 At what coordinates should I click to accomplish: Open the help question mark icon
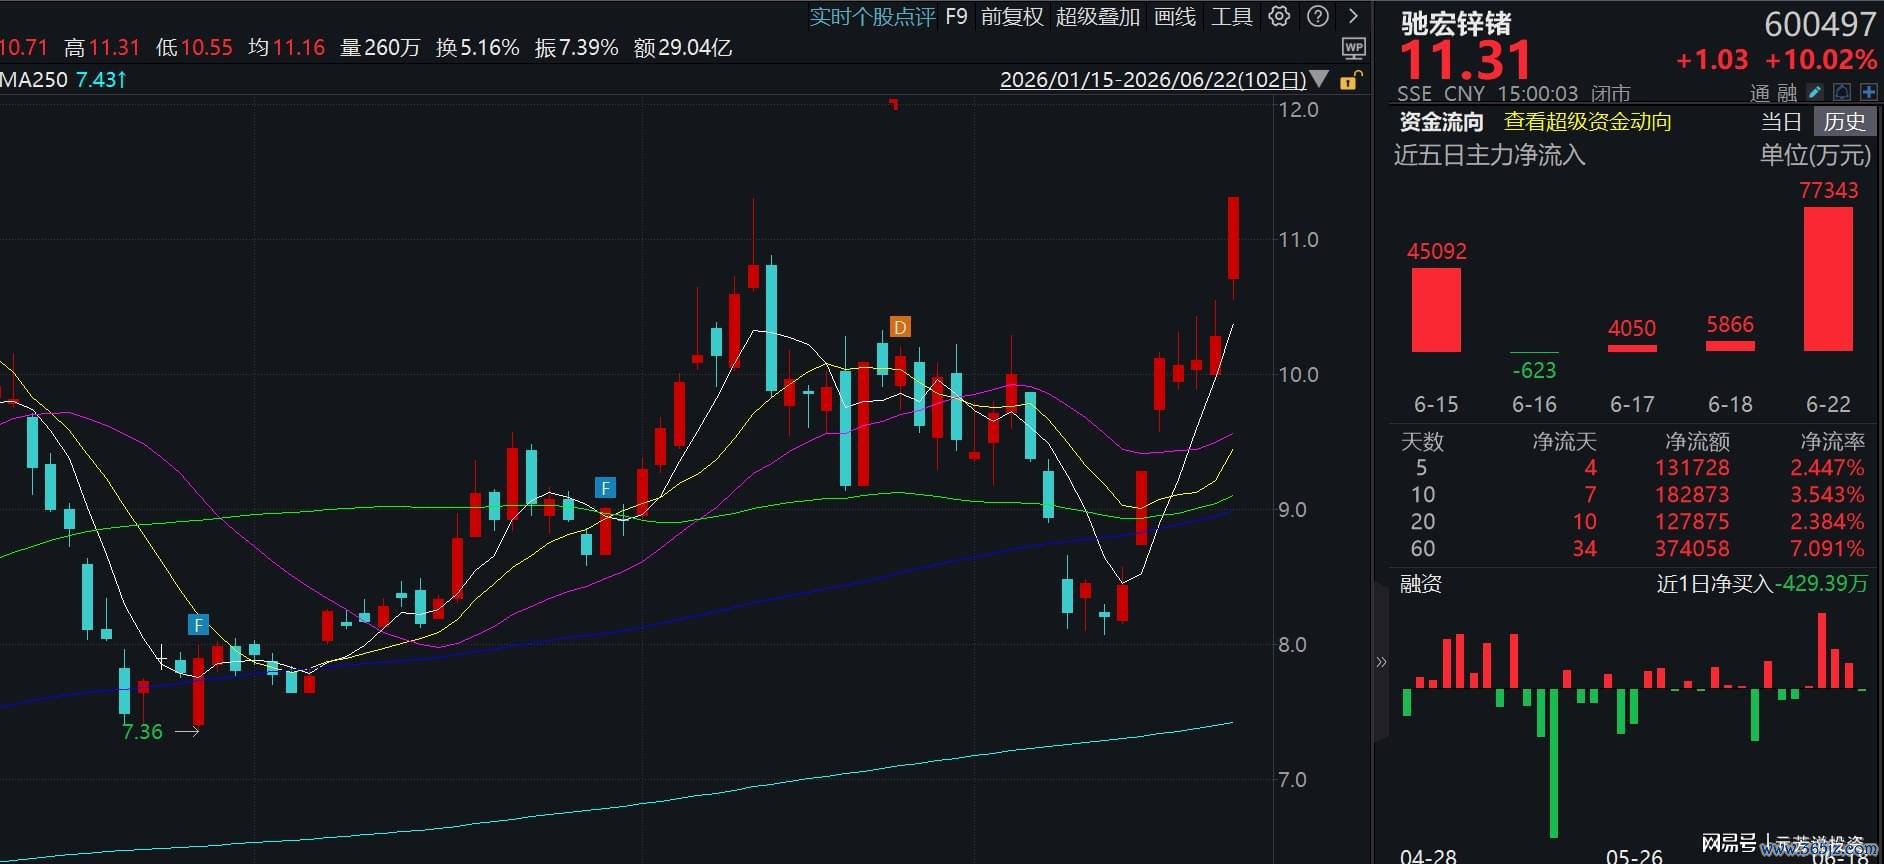[1318, 16]
